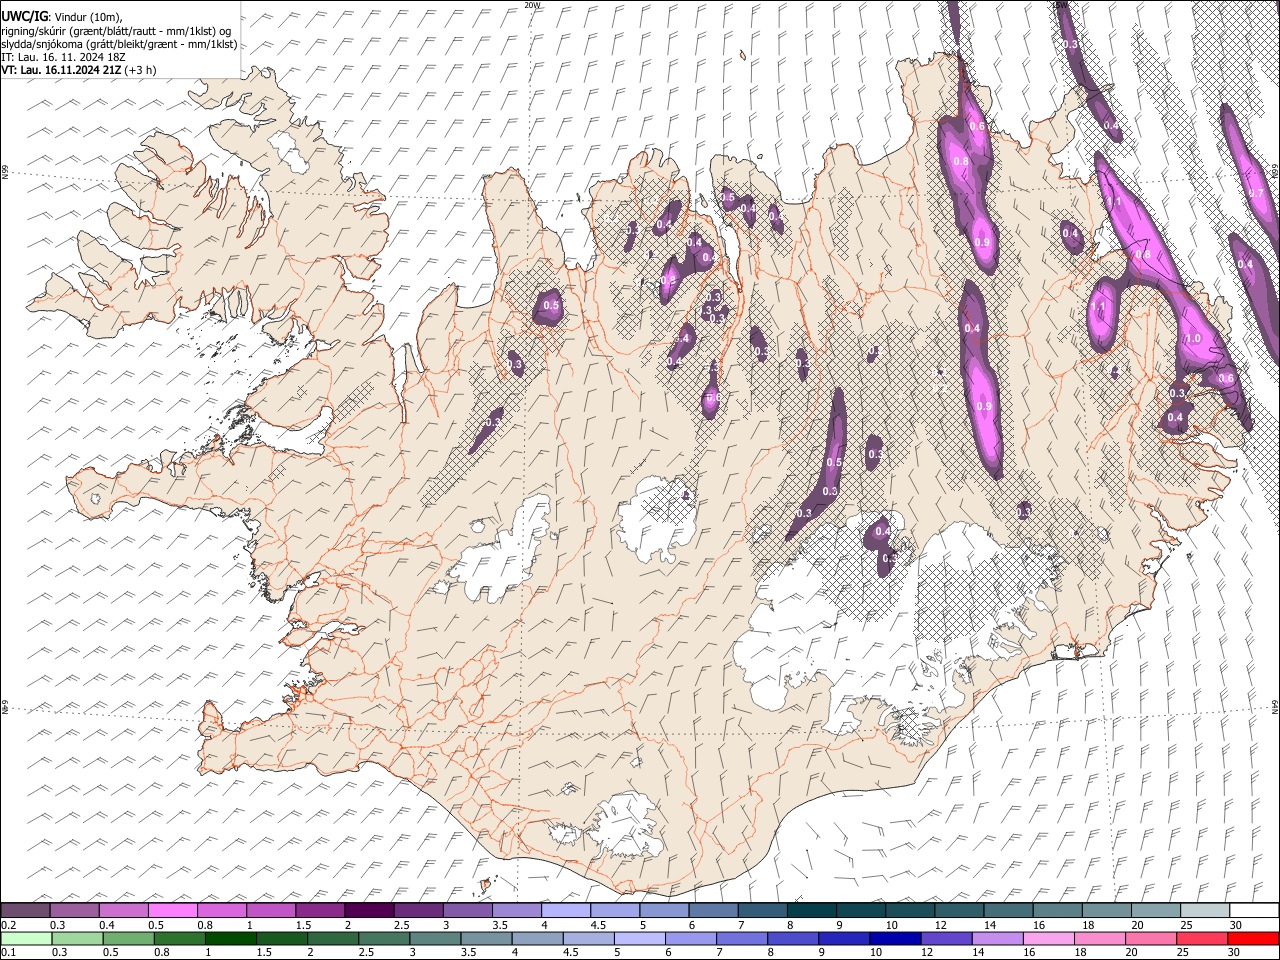1280x960 pixels.
Task: Click the "20W" longitude label at top edge
Action: (532, 5)
